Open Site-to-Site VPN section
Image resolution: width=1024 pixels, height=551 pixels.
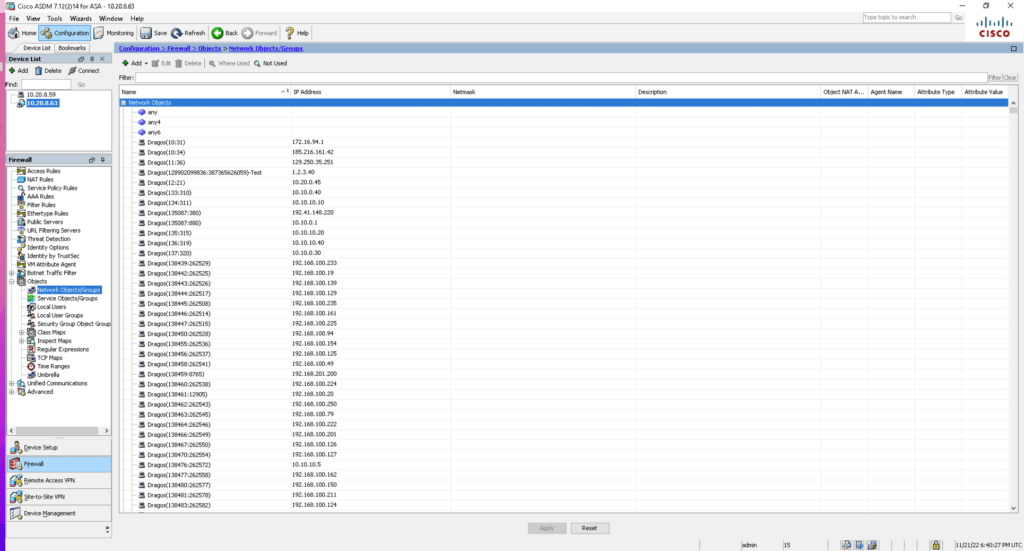tap(59, 497)
